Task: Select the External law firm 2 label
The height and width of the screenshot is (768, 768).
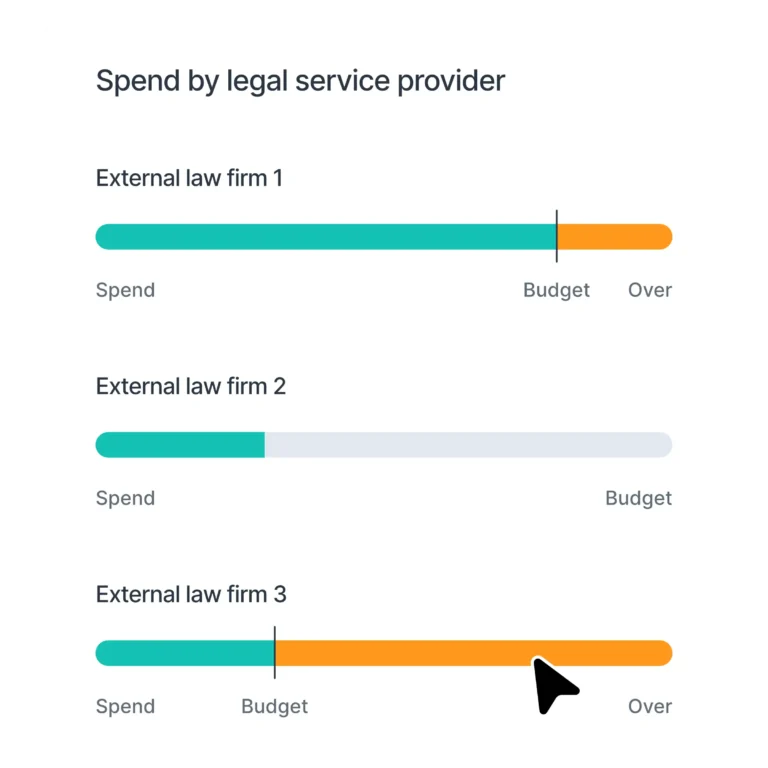Action: pyautogui.click(x=191, y=386)
